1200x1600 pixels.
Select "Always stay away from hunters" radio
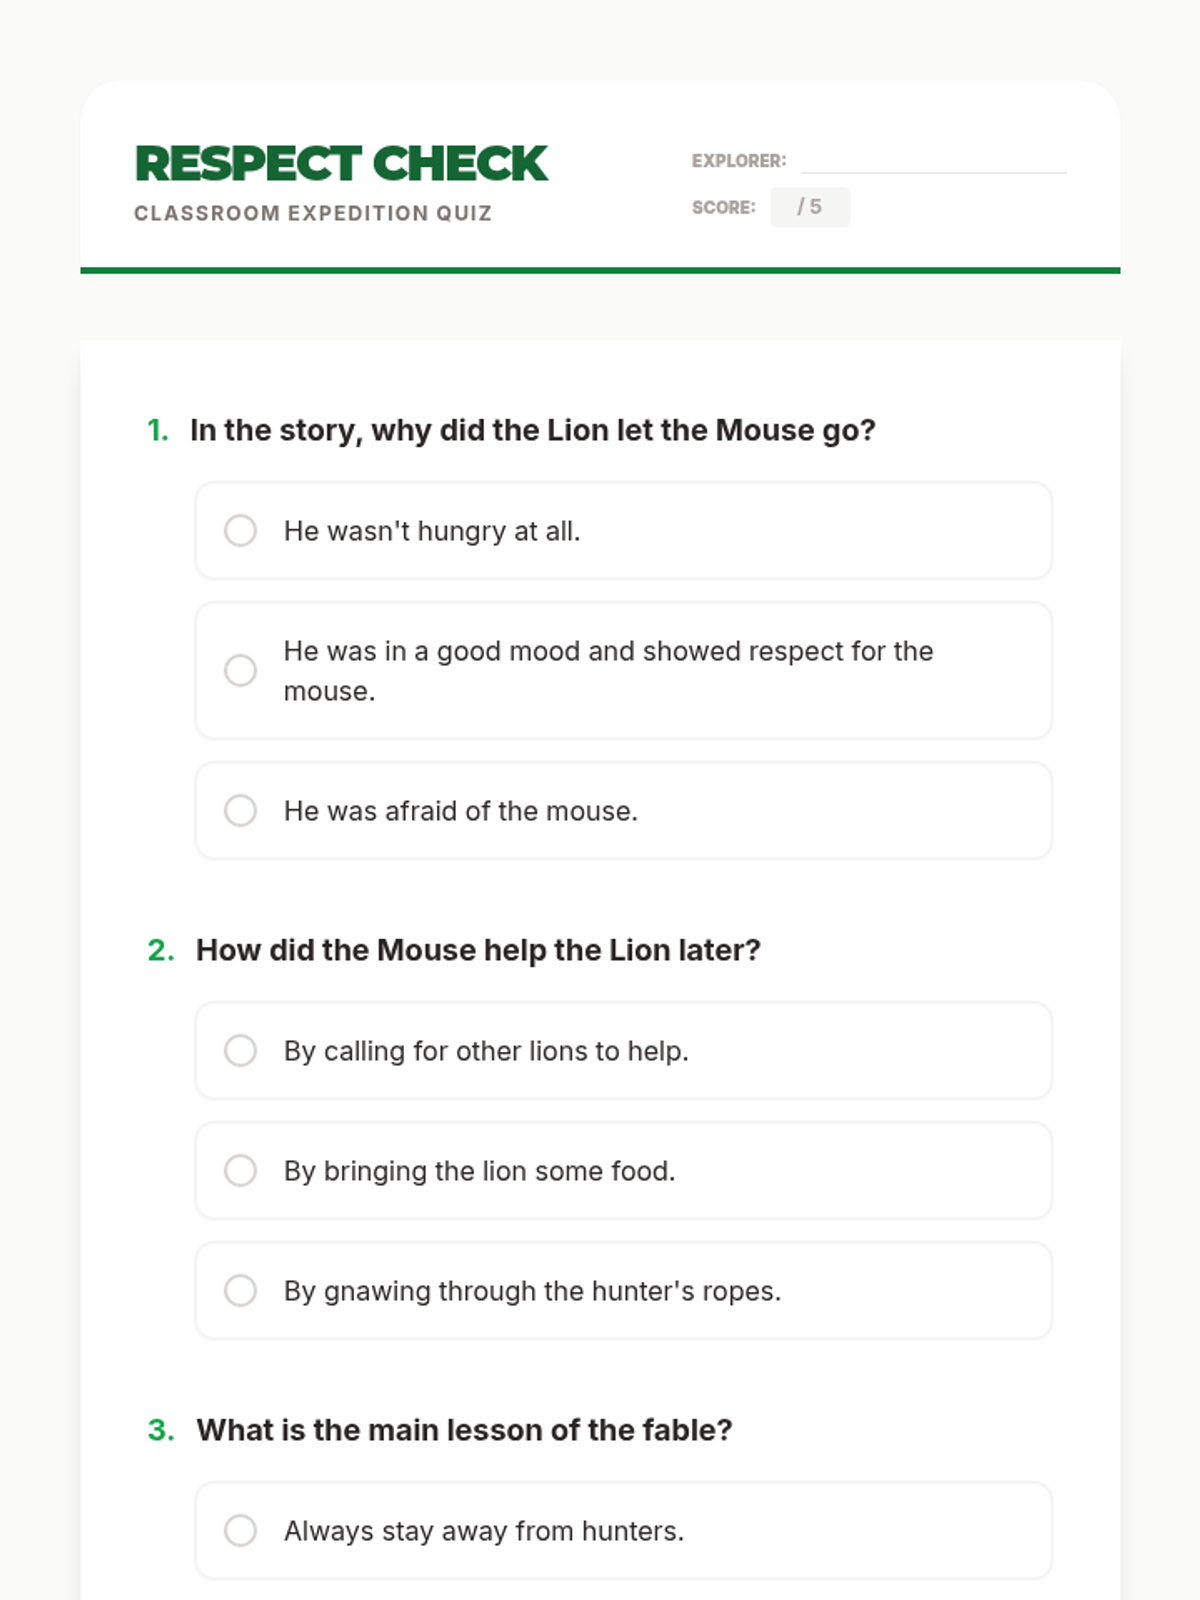click(240, 1530)
